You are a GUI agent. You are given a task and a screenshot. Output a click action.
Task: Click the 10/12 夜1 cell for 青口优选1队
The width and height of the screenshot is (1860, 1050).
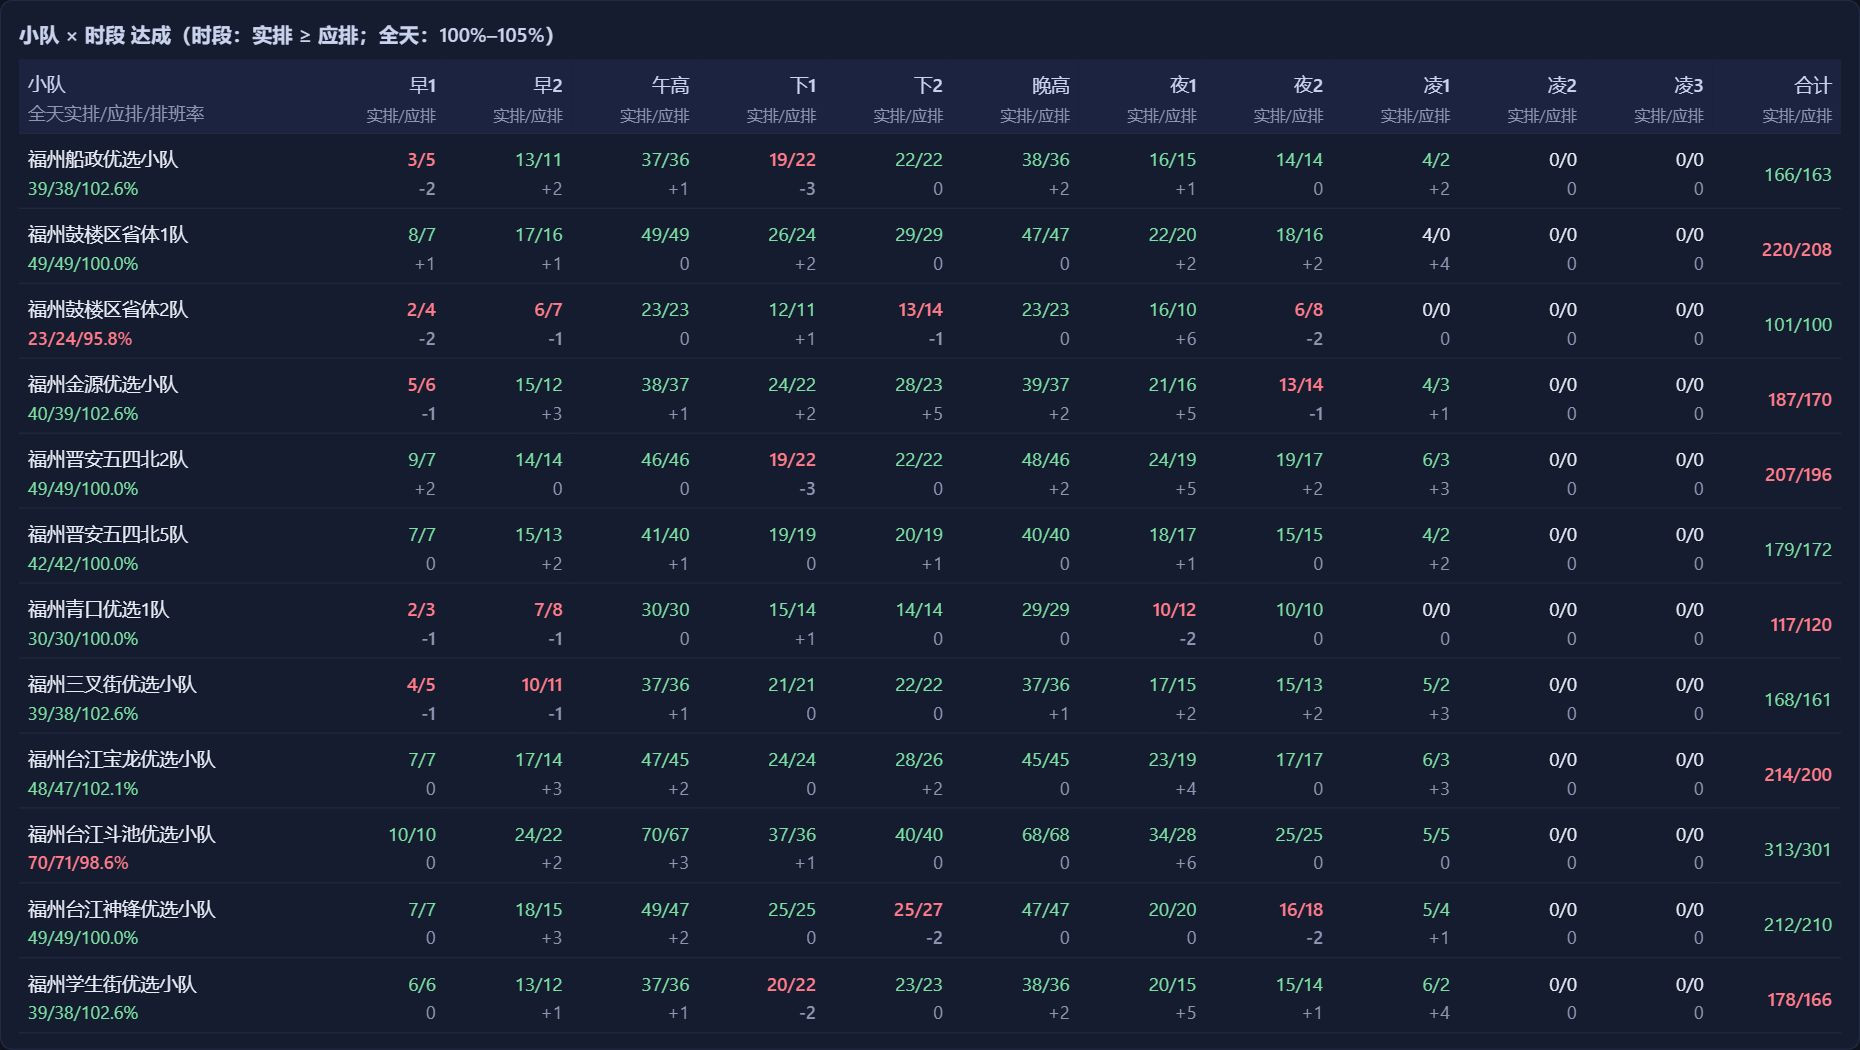(x=1174, y=610)
